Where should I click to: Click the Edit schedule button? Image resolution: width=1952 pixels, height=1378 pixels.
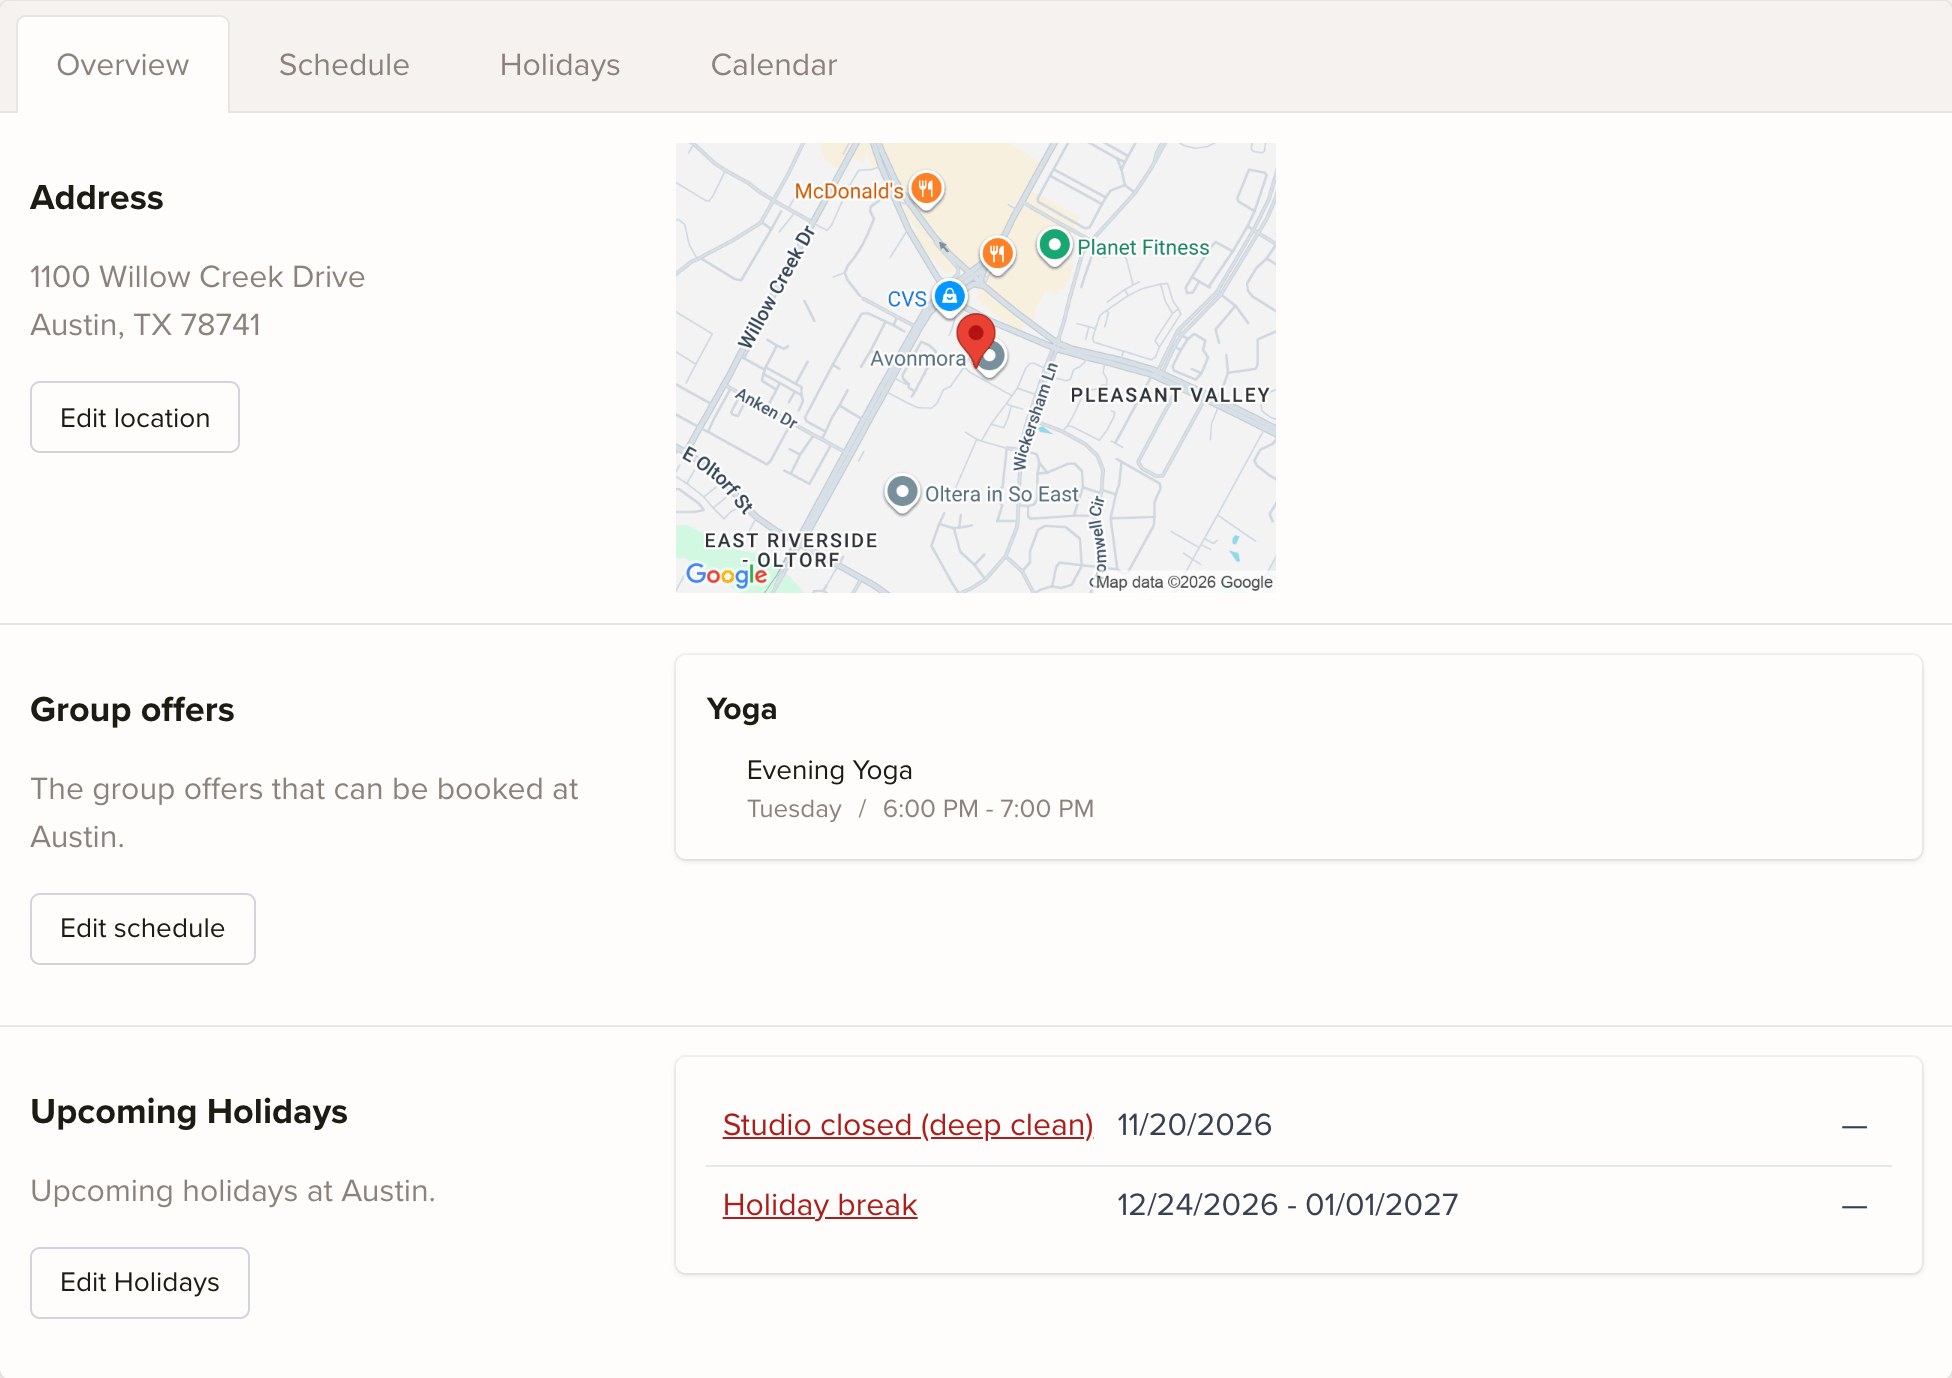143,929
